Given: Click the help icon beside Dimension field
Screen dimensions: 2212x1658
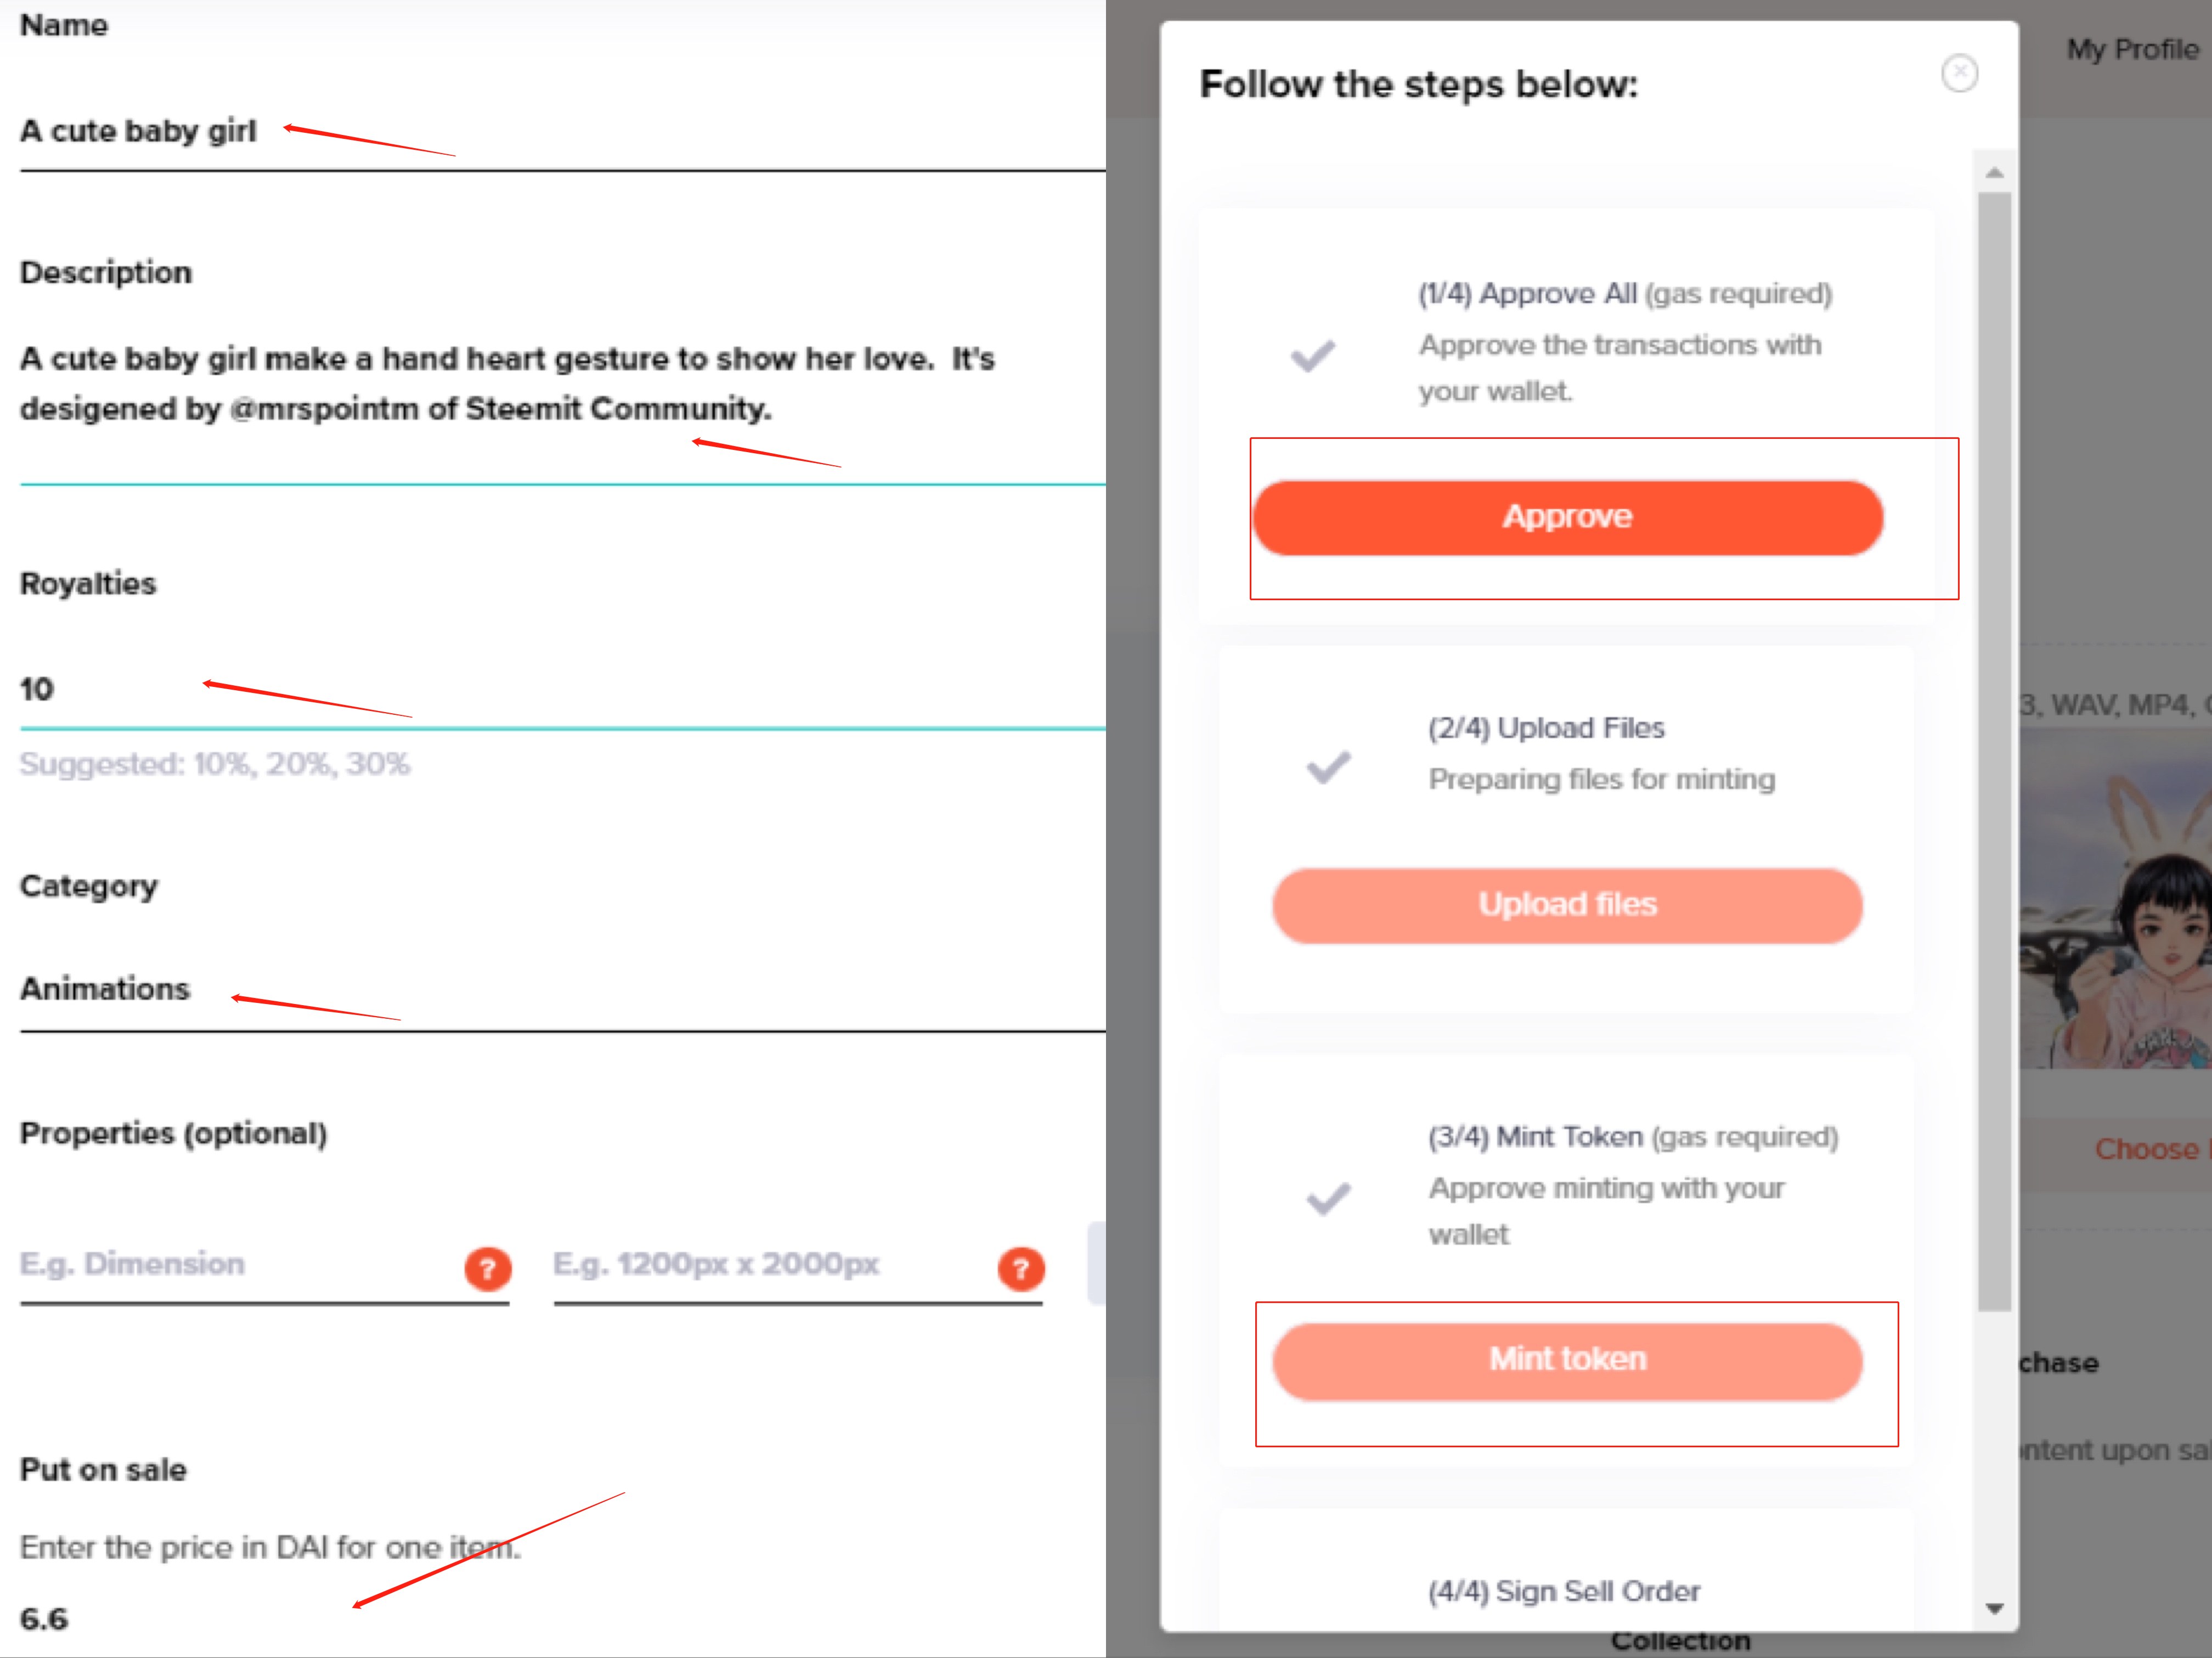Looking at the screenshot, I should [487, 1268].
